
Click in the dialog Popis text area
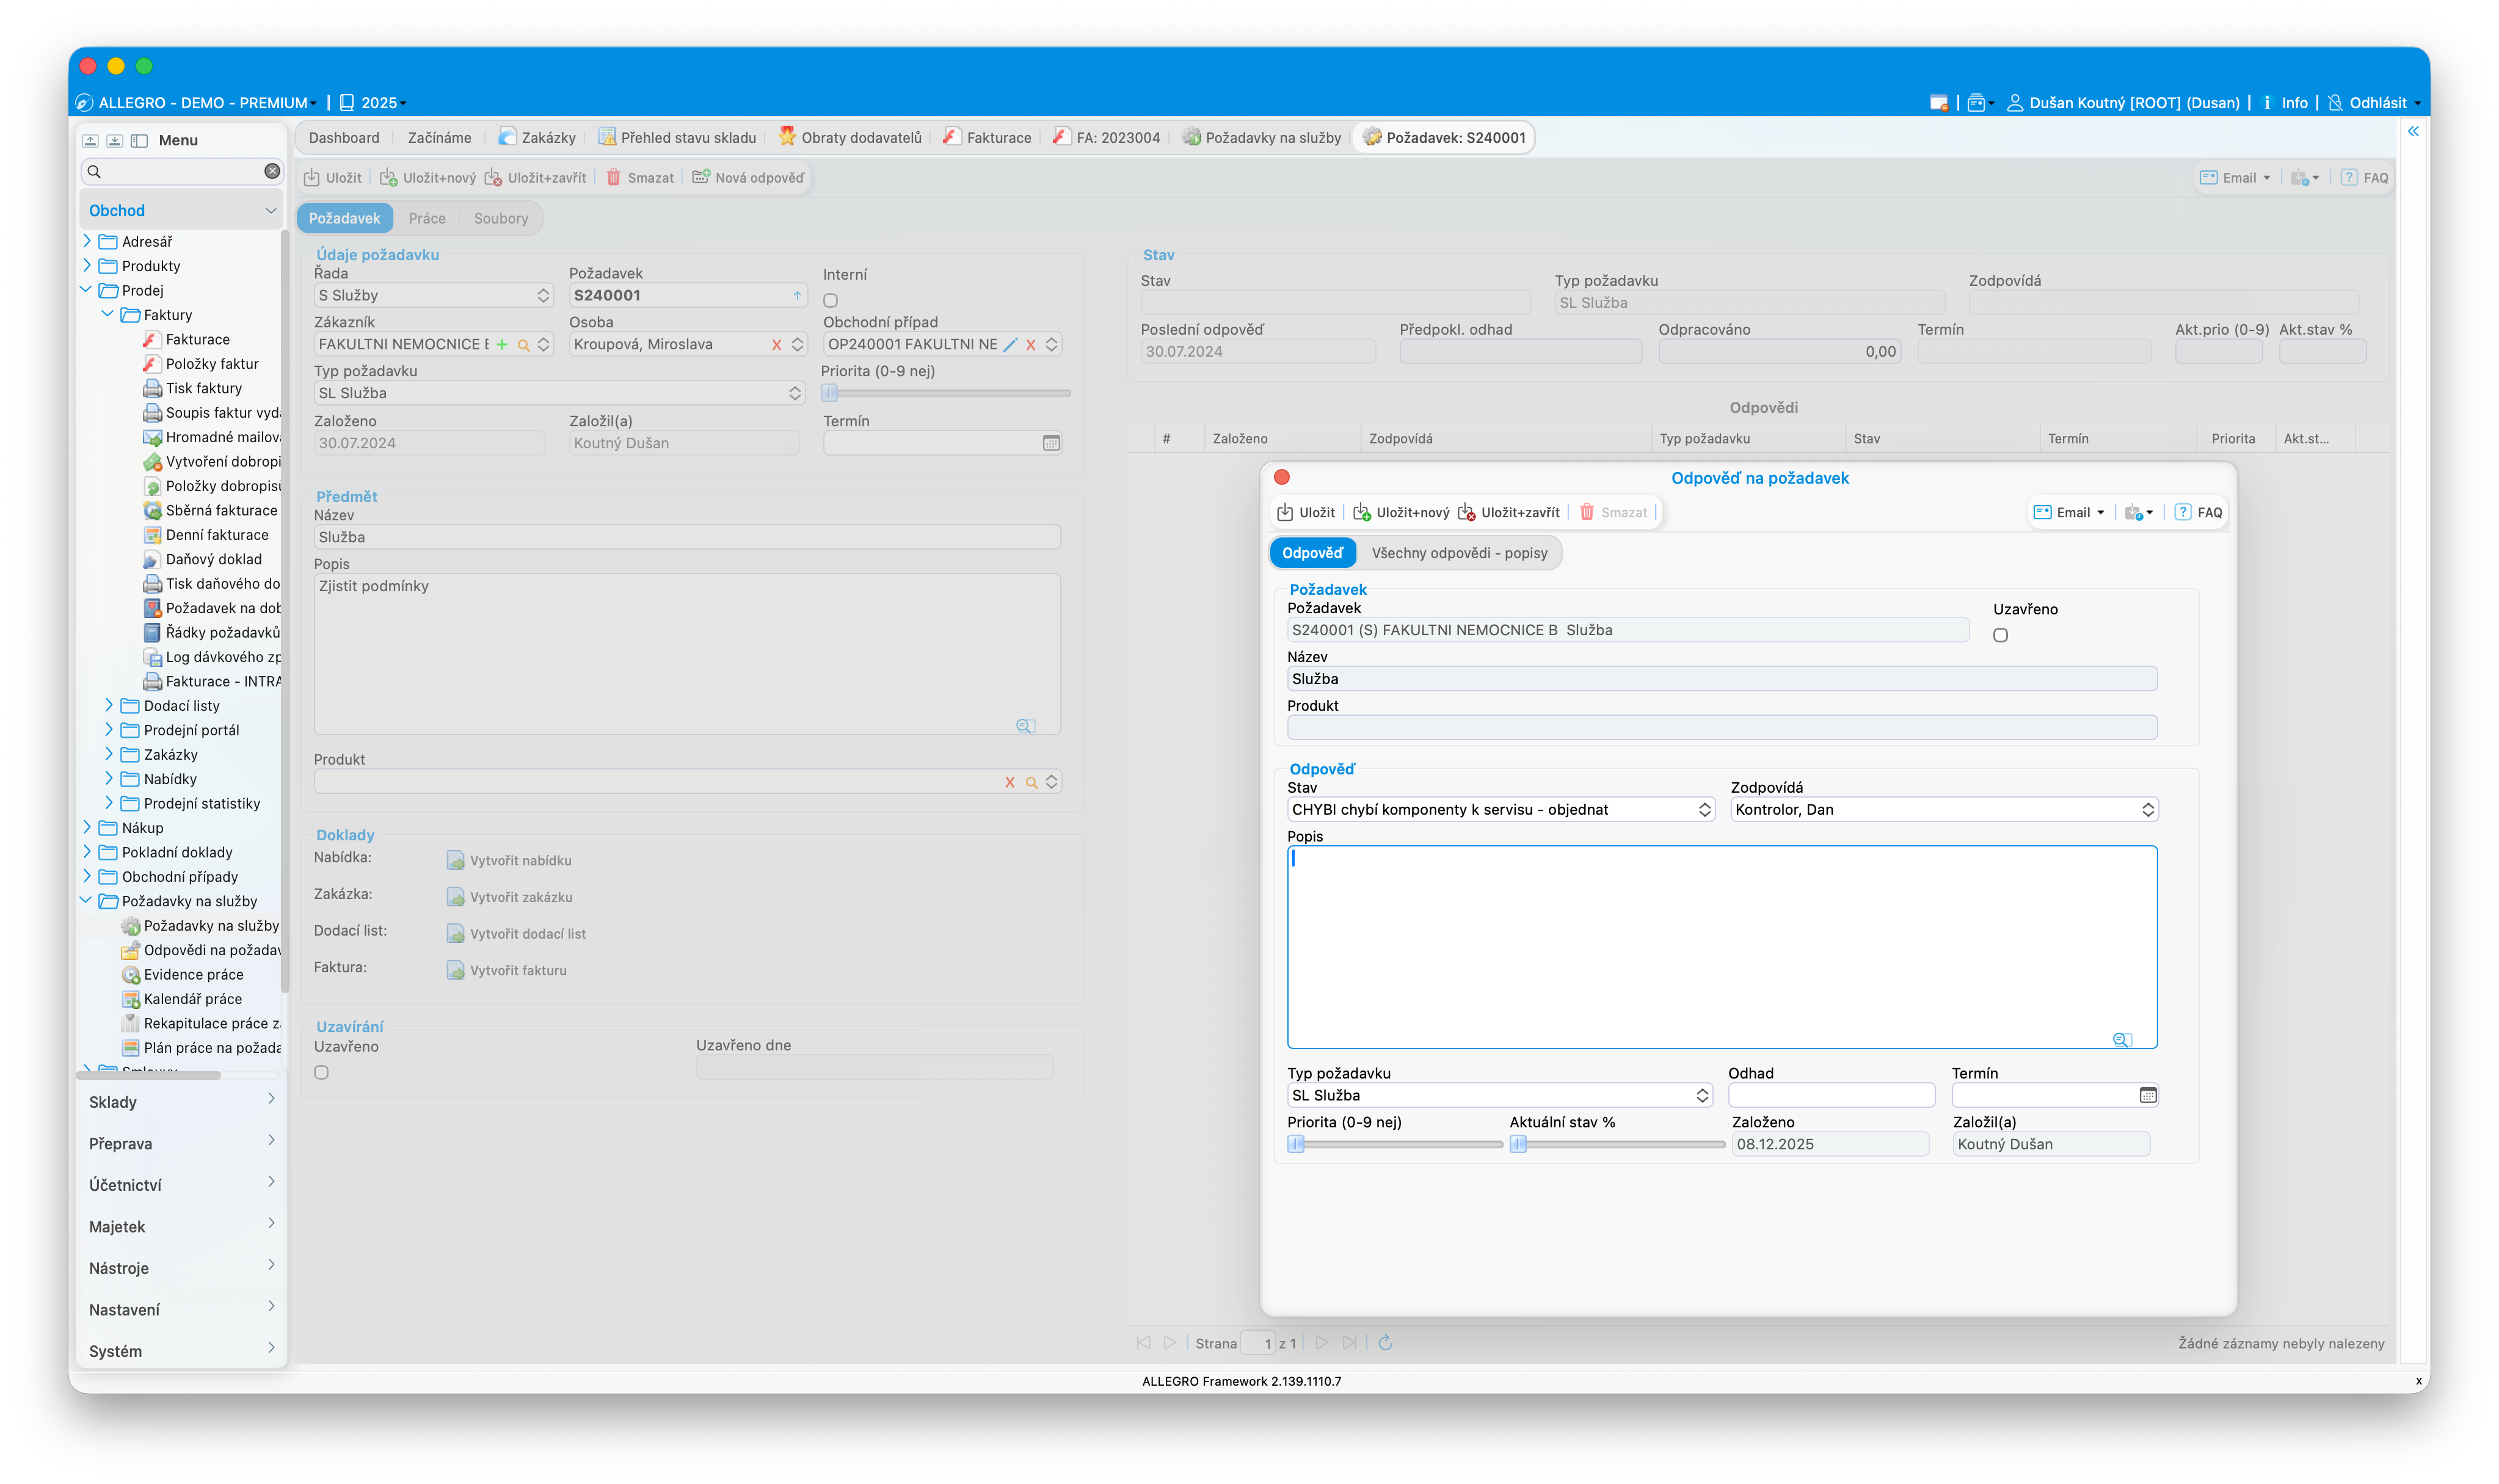1722,946
